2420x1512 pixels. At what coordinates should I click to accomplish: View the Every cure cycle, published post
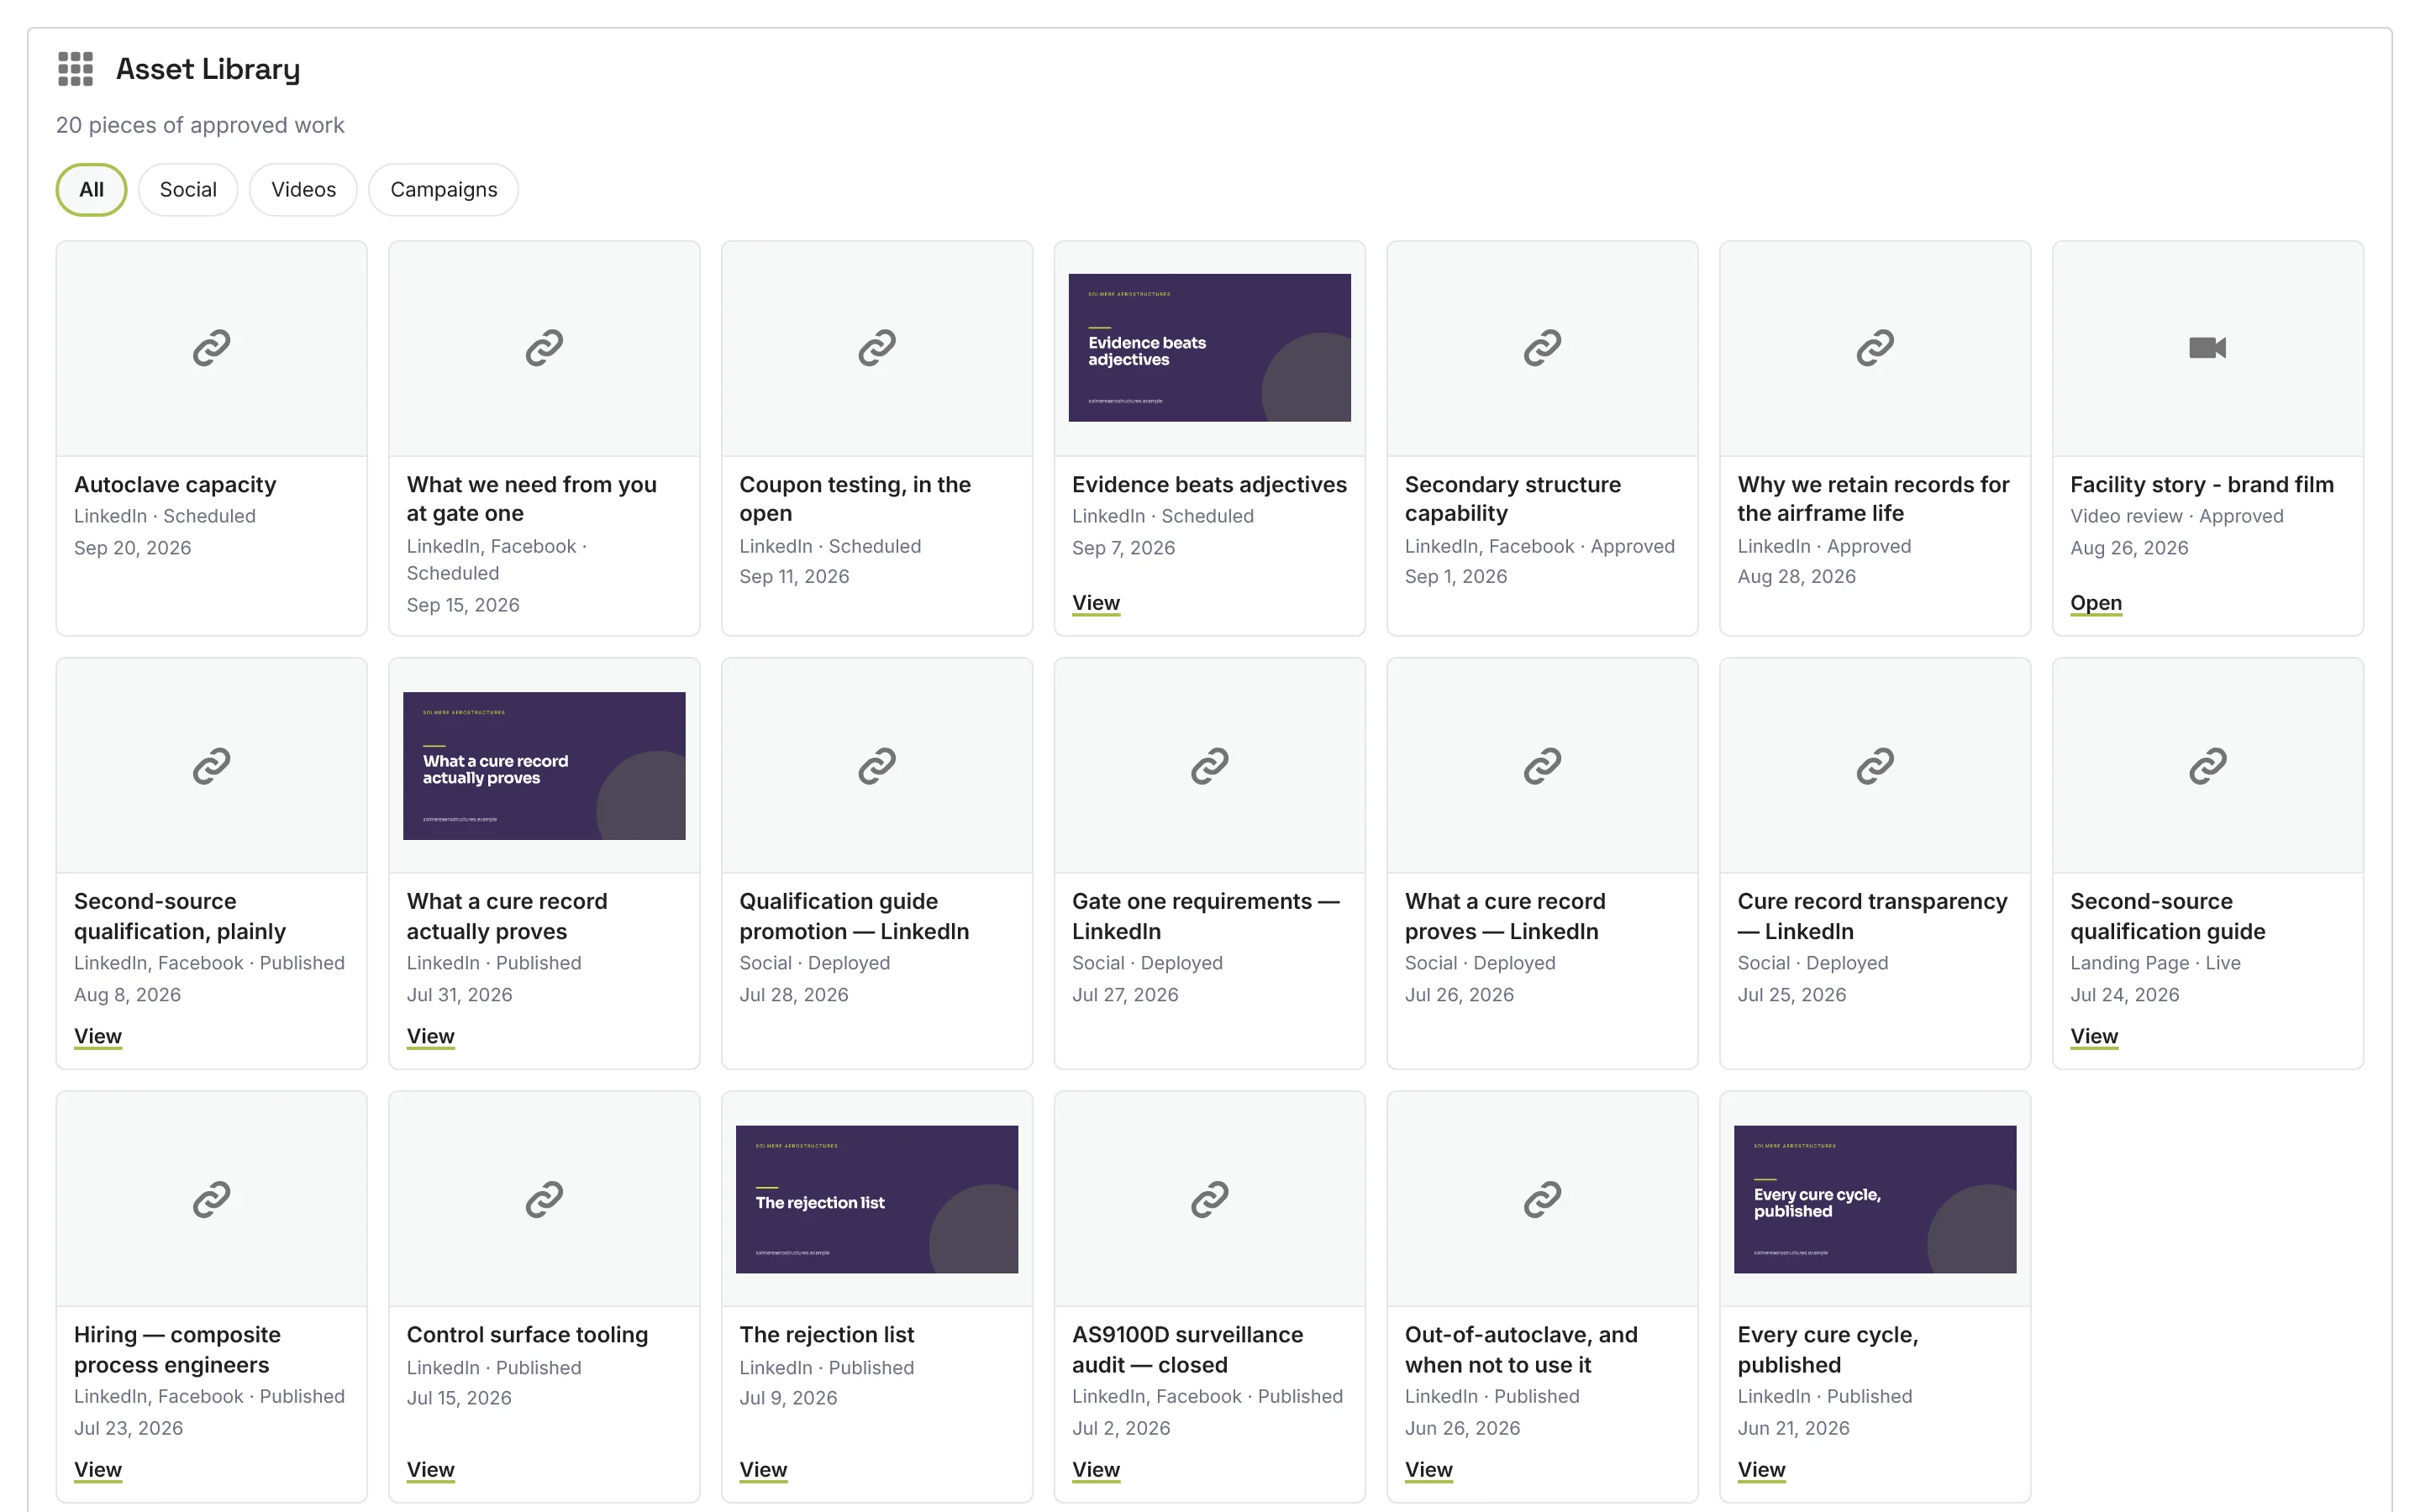[x=1761, y=1470]
